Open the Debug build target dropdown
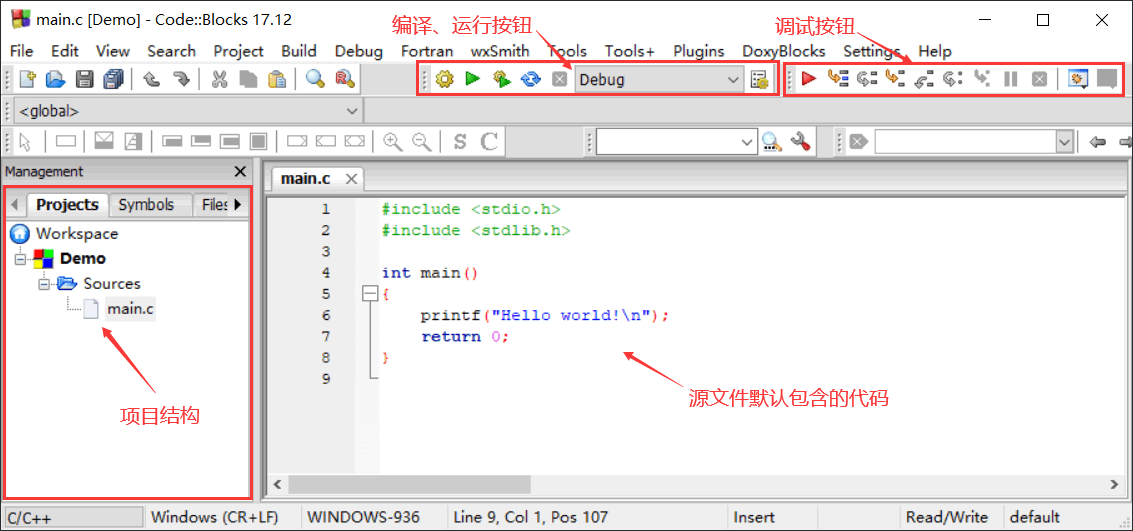 (x=660, y=79)
